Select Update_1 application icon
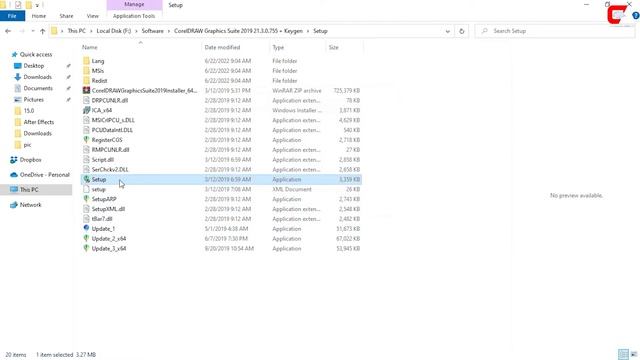 (x=86, y=229)
